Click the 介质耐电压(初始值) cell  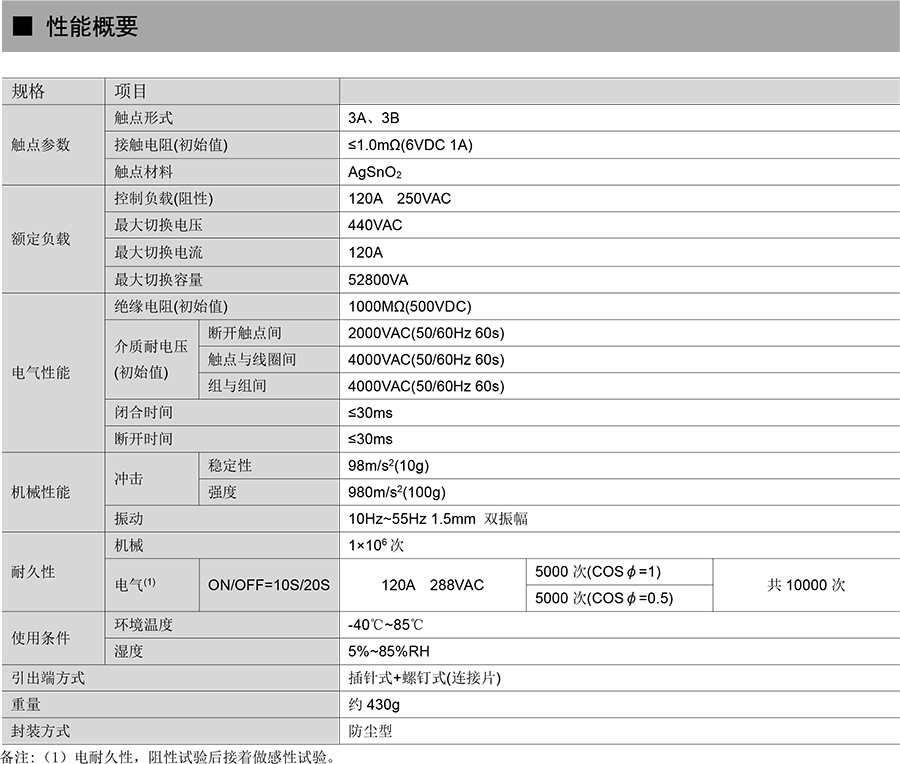click(x=151, y=359)
